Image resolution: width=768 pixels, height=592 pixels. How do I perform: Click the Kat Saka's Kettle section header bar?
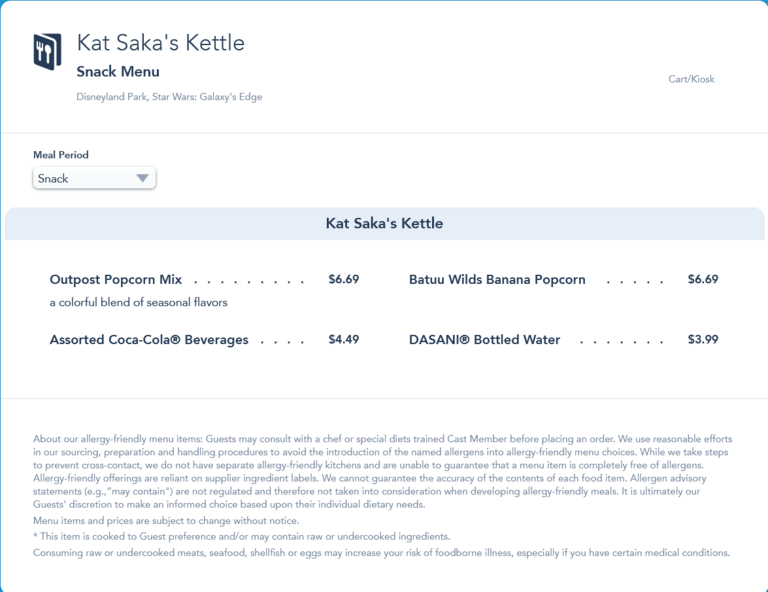pos(384,224)
